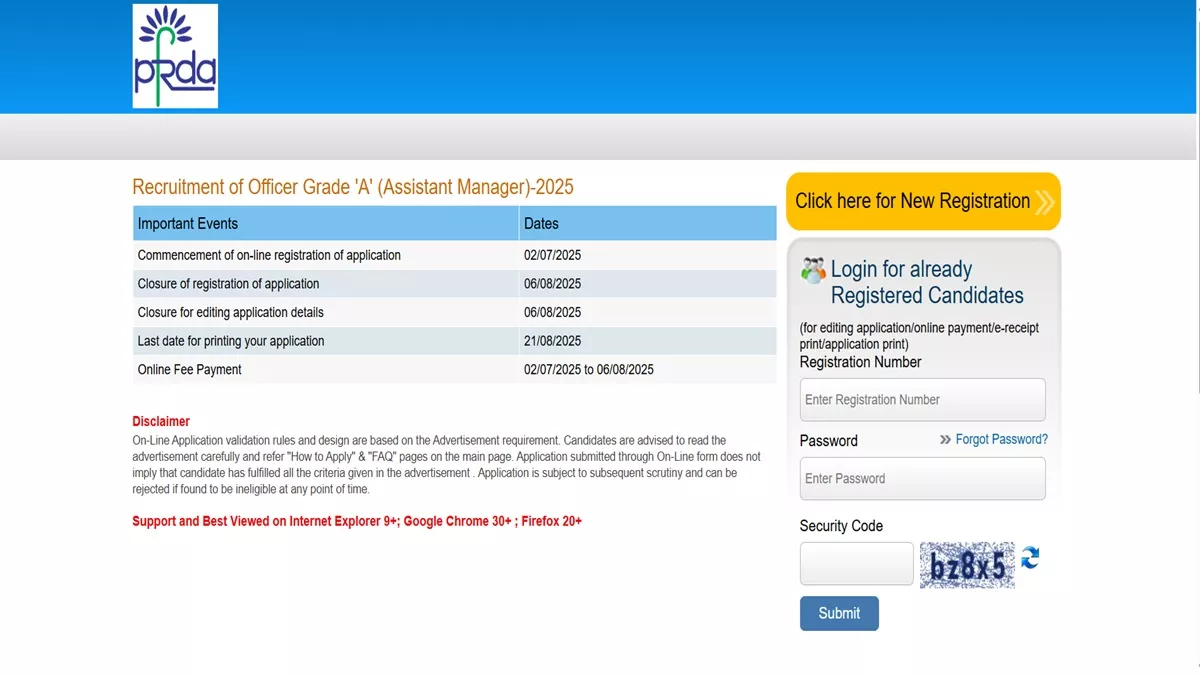Click the Login for already Registered Candidates title
This screenshot has width=1200, height=675.
927,282
